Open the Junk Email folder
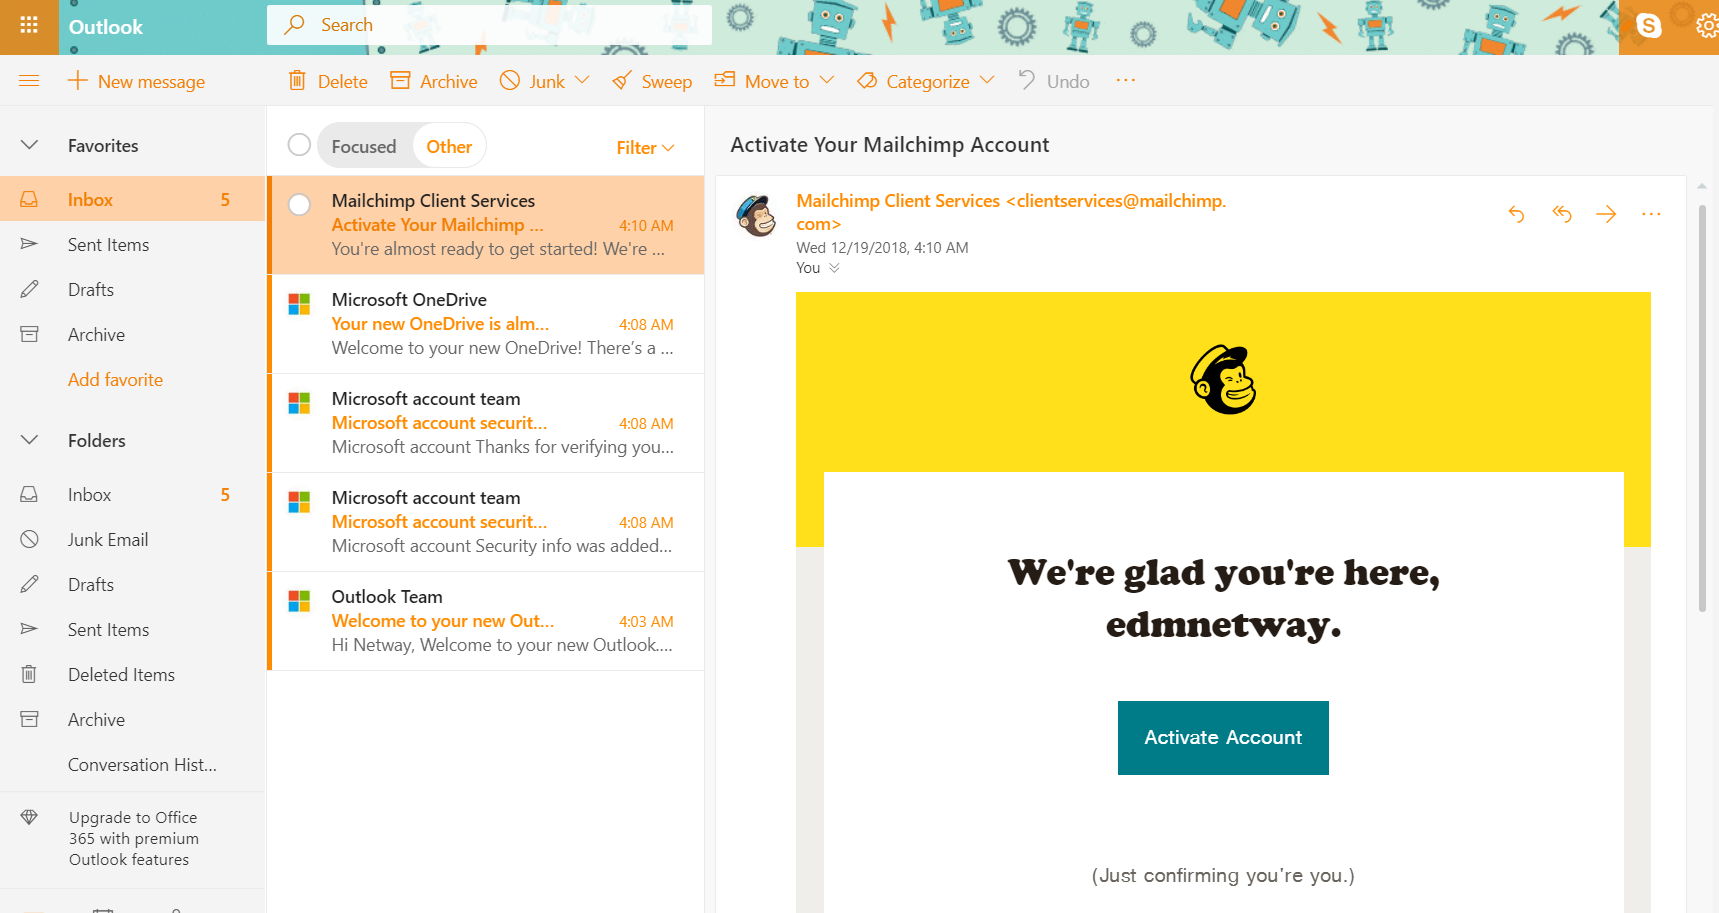Screen dimensions: 1719x913 108,540
